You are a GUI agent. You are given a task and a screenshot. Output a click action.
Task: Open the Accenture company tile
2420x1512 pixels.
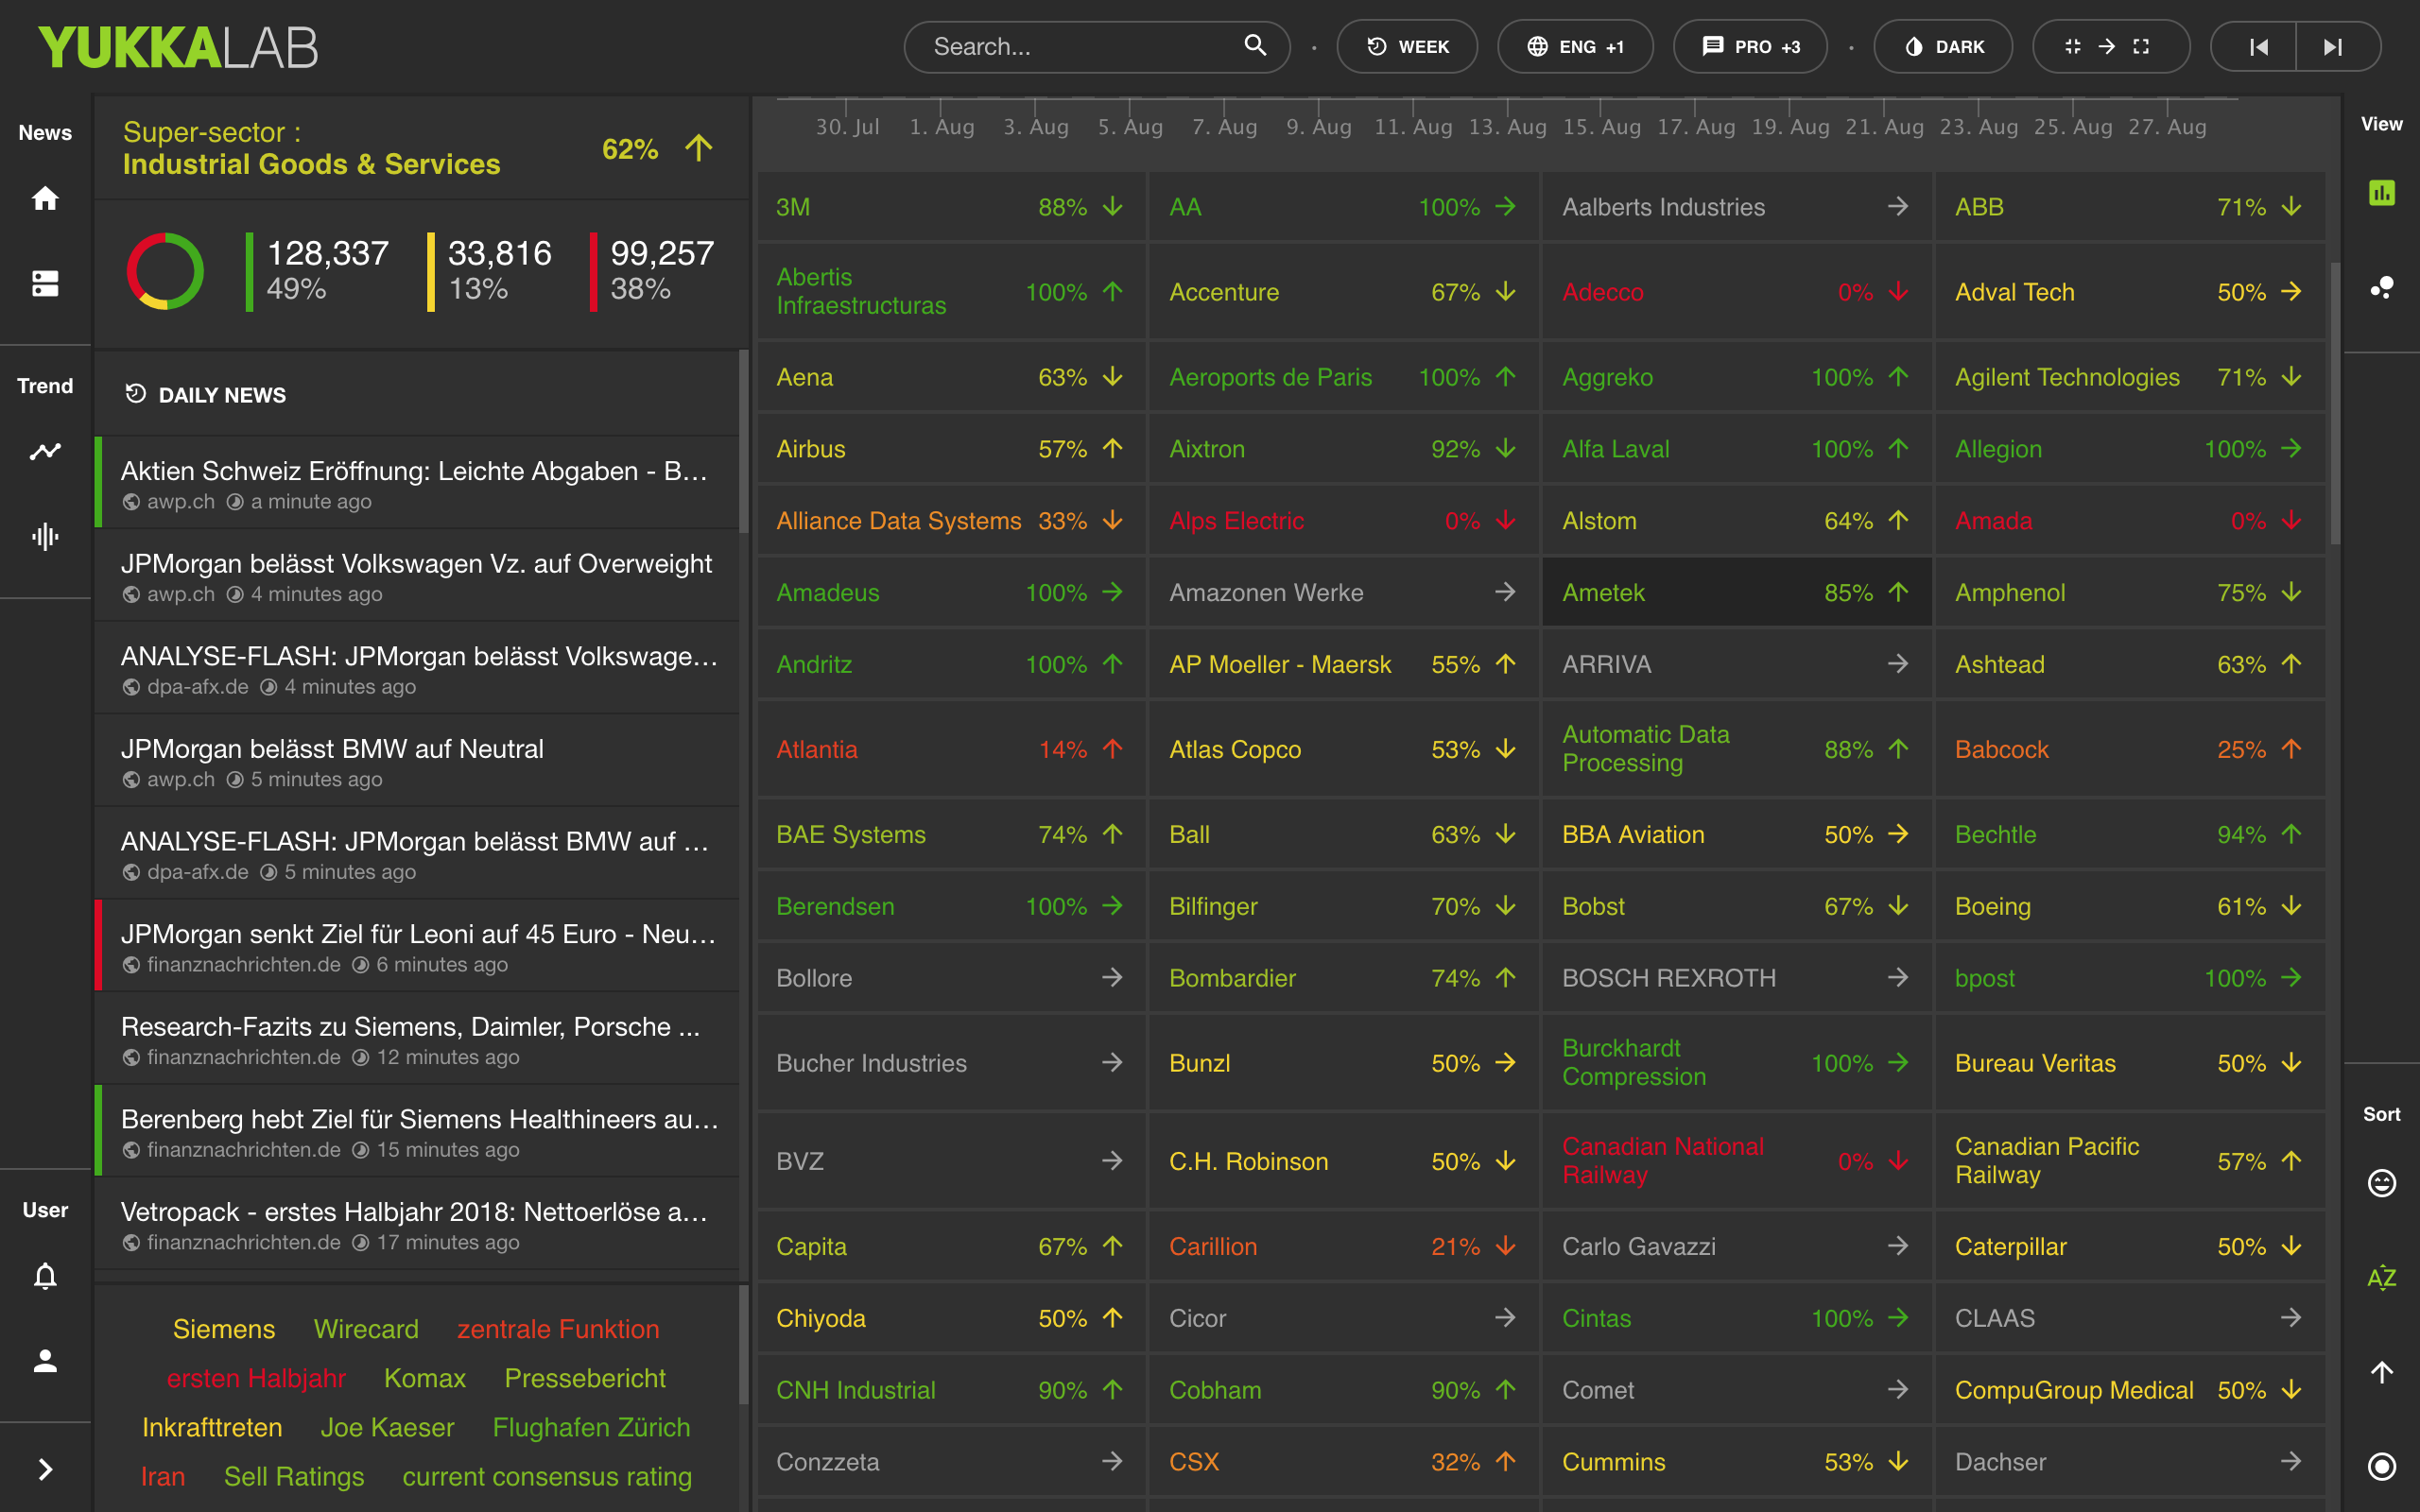coord(1344,292)
